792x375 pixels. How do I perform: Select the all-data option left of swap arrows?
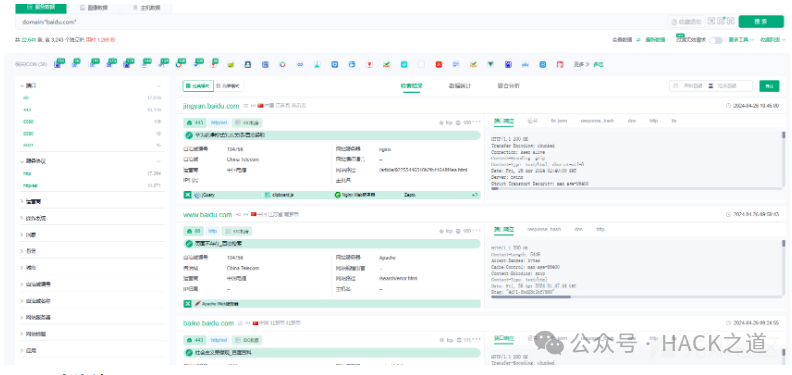pyautogui.click(x=622, y=39)
